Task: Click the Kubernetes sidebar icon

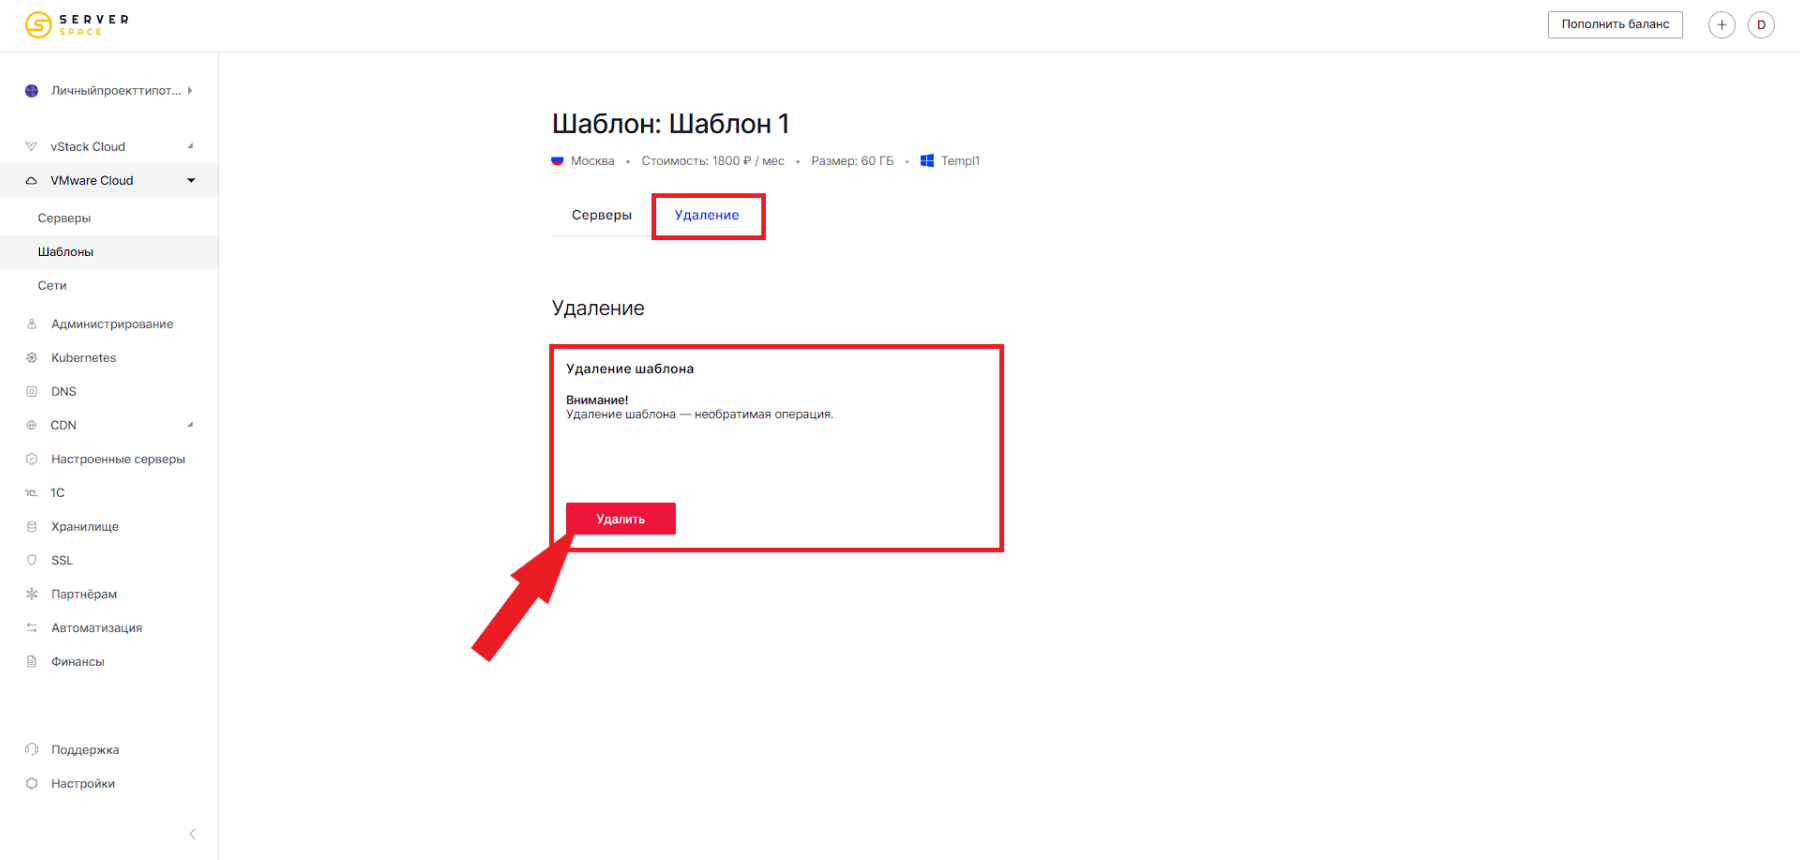Action: pyautogui.click(x=31, y=358)
